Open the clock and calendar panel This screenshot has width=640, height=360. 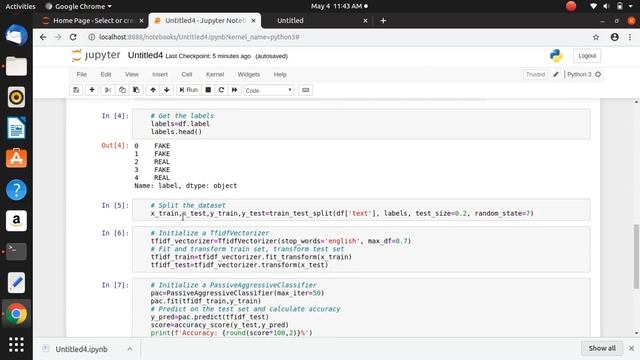339,7
